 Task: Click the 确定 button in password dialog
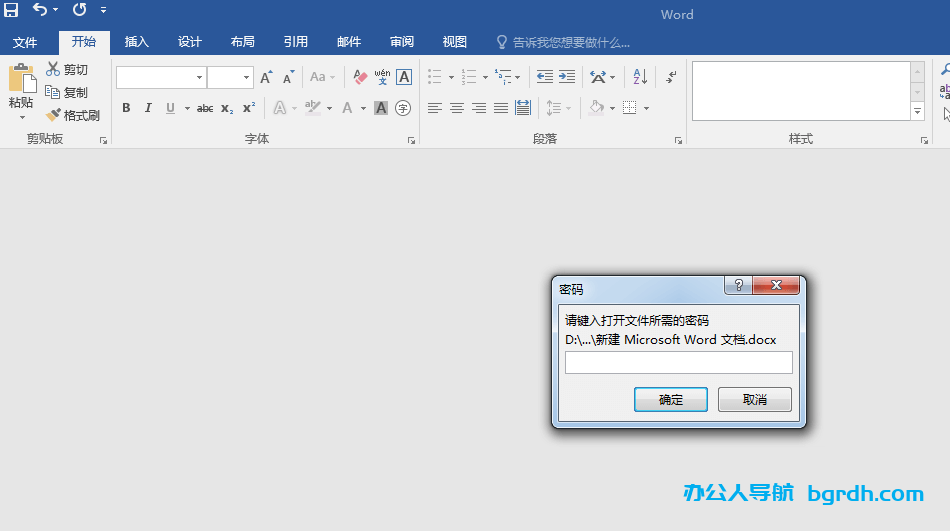pyautogui.click(x=671, y=399)
